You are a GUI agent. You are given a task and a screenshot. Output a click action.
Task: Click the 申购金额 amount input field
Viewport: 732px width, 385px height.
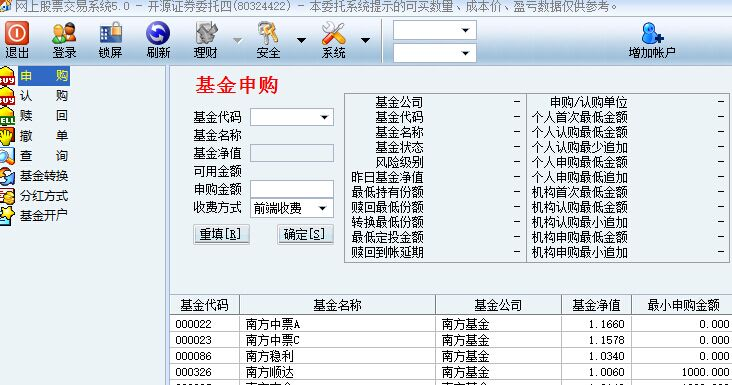[x=292, y=189]
